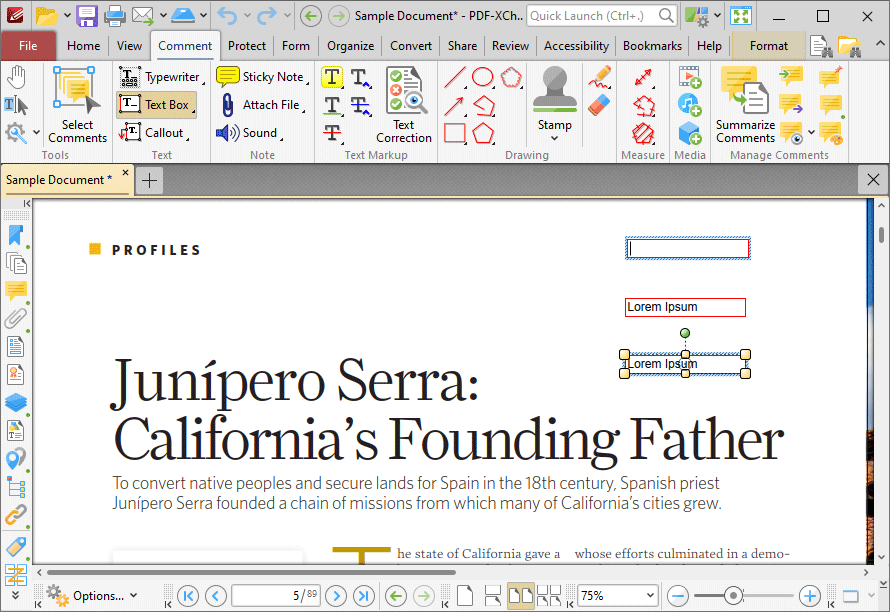The image size is (890, 612).
Task: Toggle the Polygon drawing tool
Action: (483, 133)
